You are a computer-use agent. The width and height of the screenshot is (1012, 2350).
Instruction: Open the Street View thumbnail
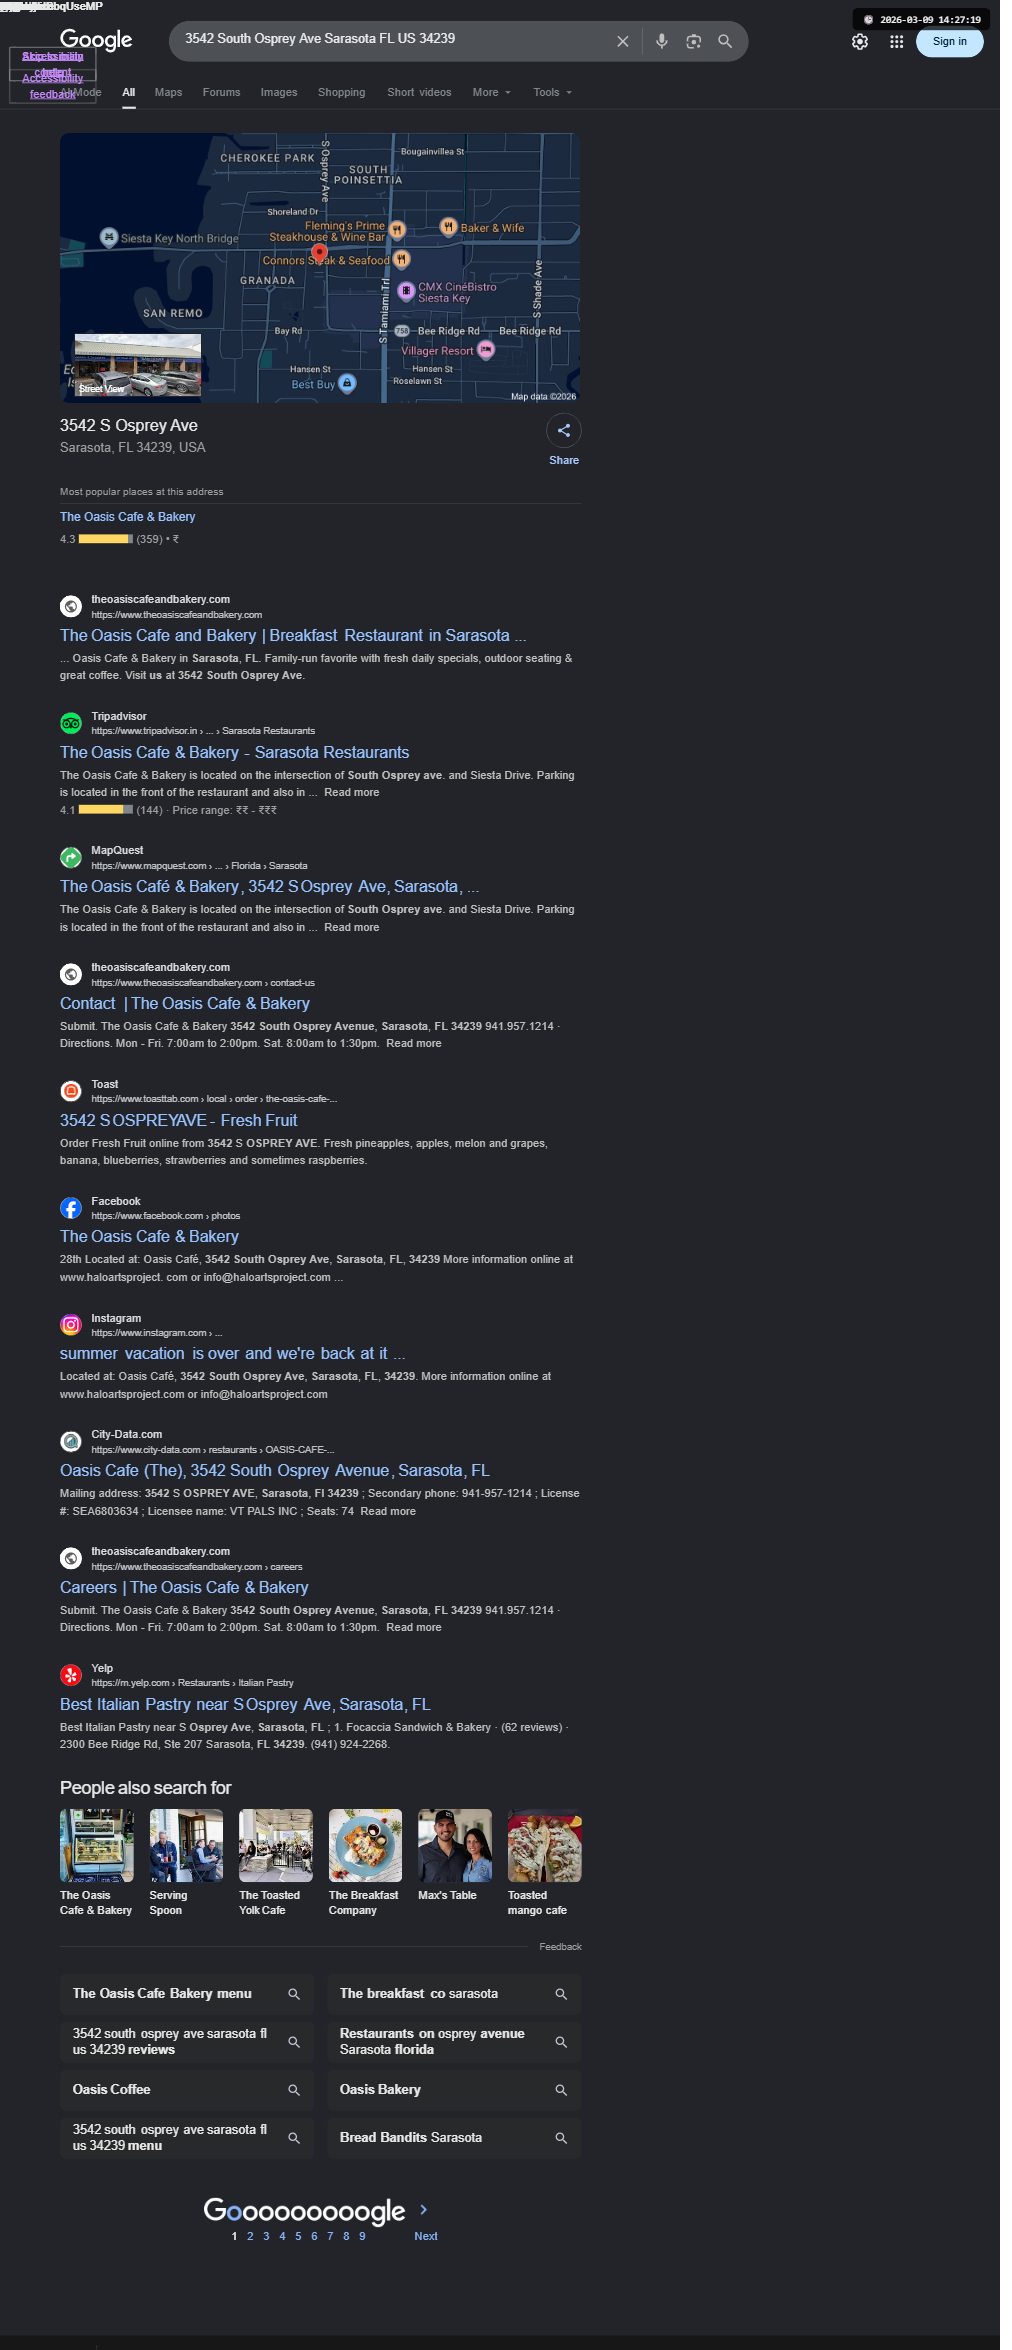click(x=138, y=367)
